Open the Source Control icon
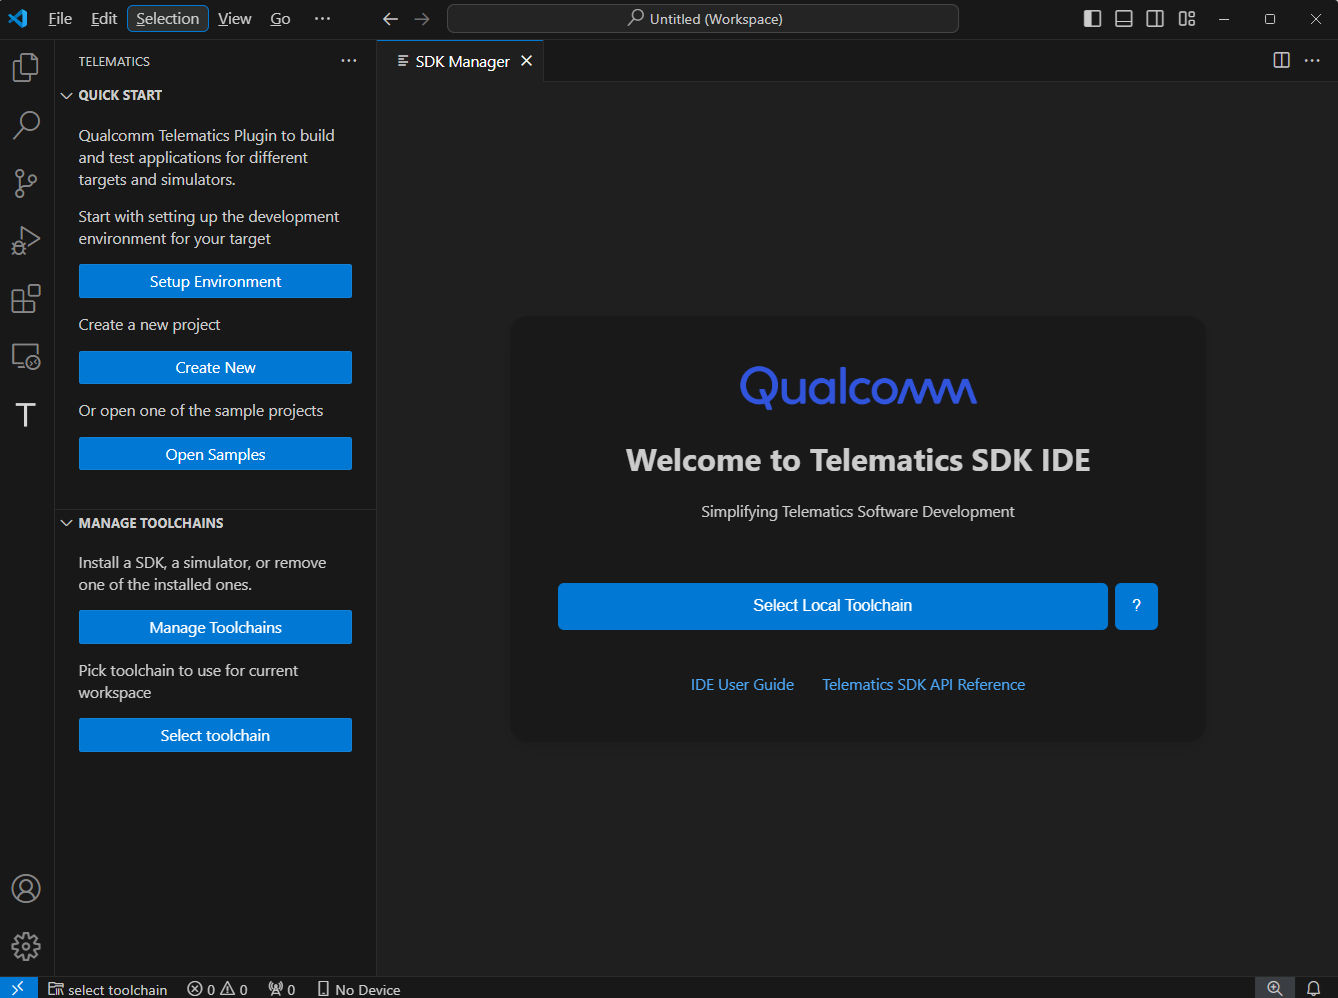 [x=25, y=182]
